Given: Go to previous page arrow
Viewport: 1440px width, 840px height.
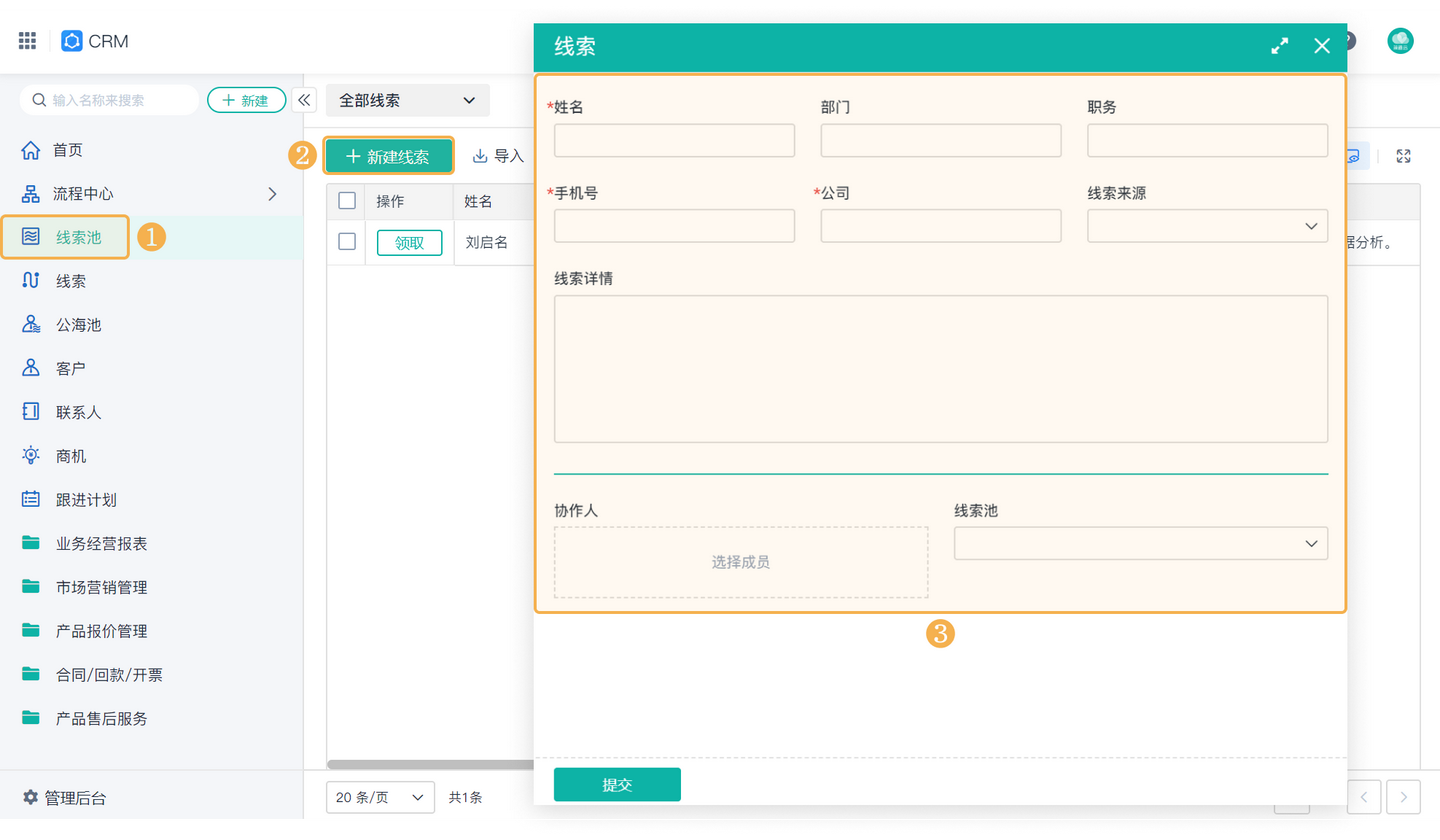Looking at the screenshot, I should 1364,797.
